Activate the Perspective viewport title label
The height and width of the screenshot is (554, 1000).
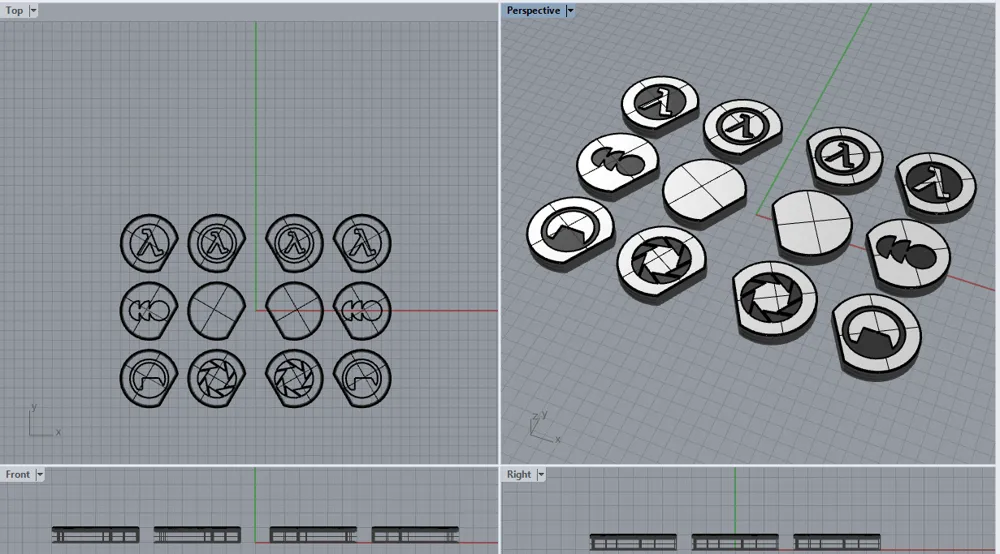tap(533, 10)
